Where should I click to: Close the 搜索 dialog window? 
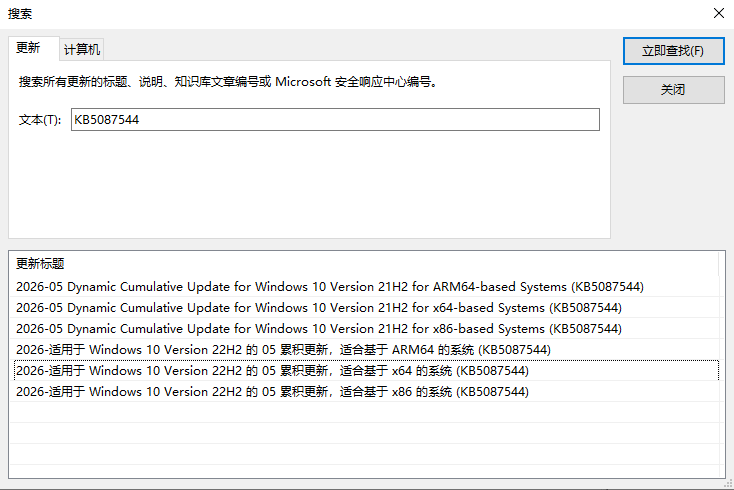[x=719, y=13]
